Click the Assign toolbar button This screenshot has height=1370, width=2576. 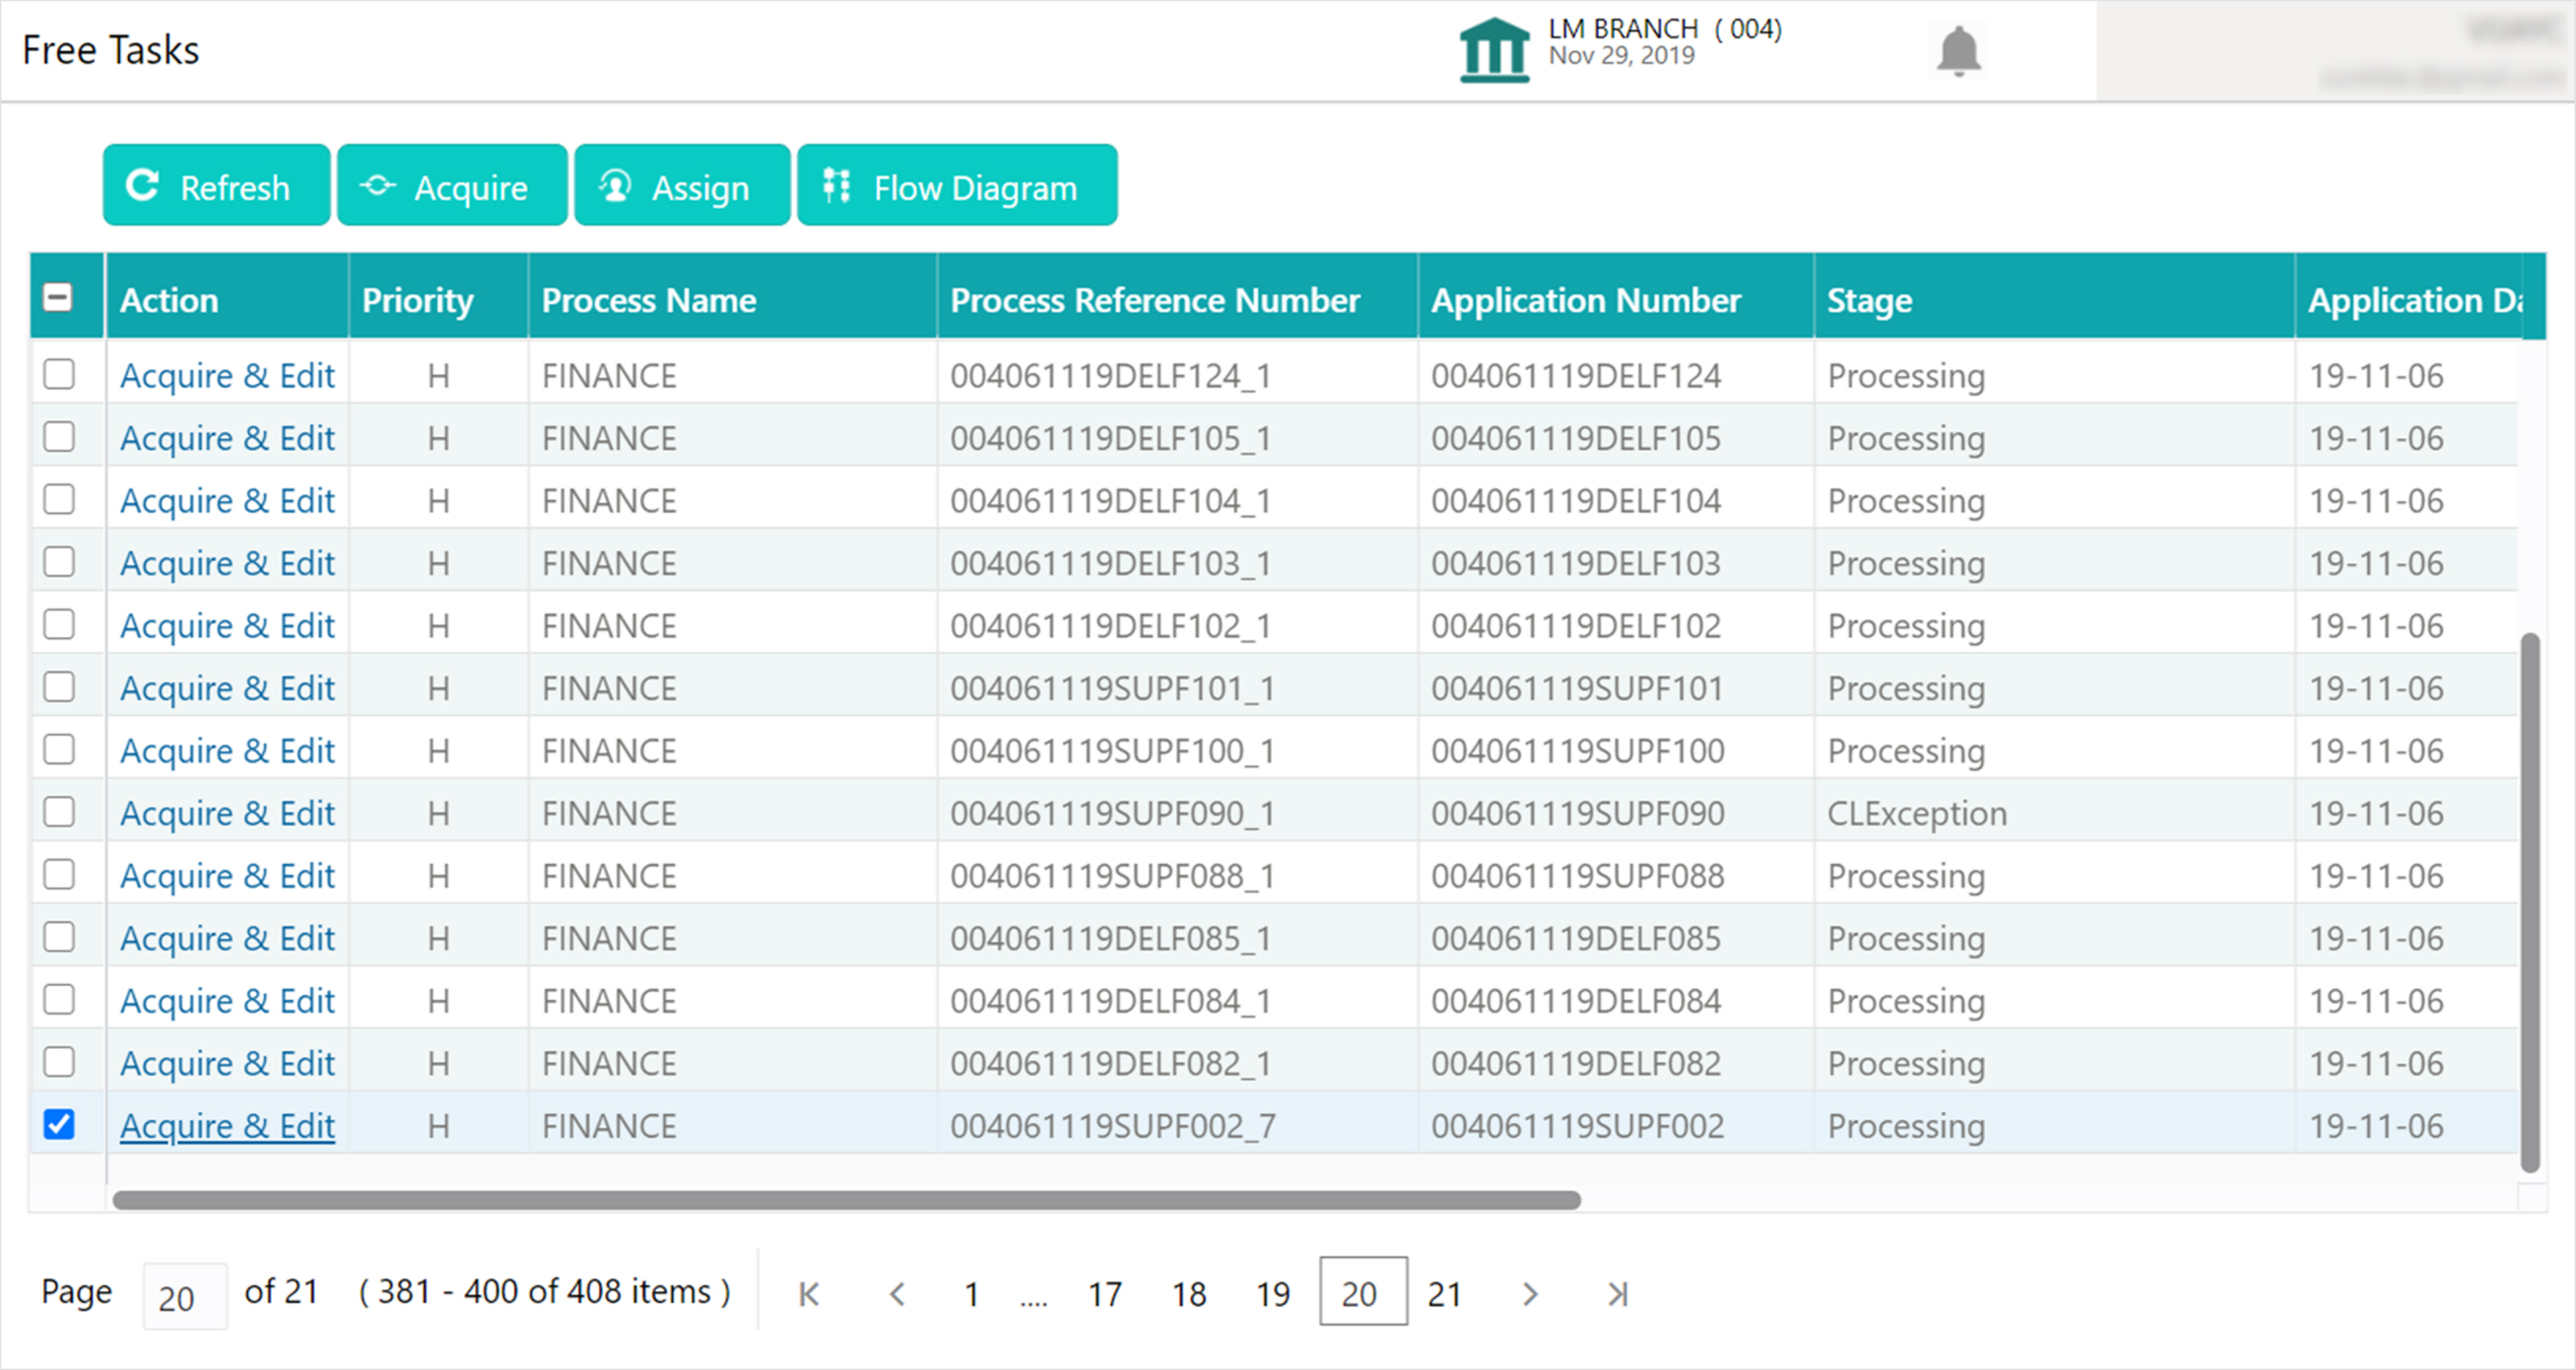click(682, 186)
